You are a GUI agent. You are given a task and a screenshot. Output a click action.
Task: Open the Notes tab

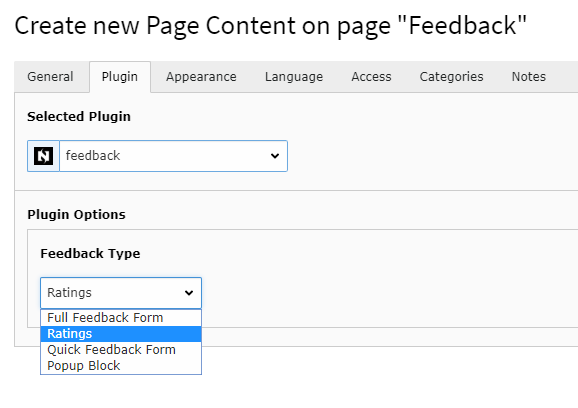click(529, 77)
